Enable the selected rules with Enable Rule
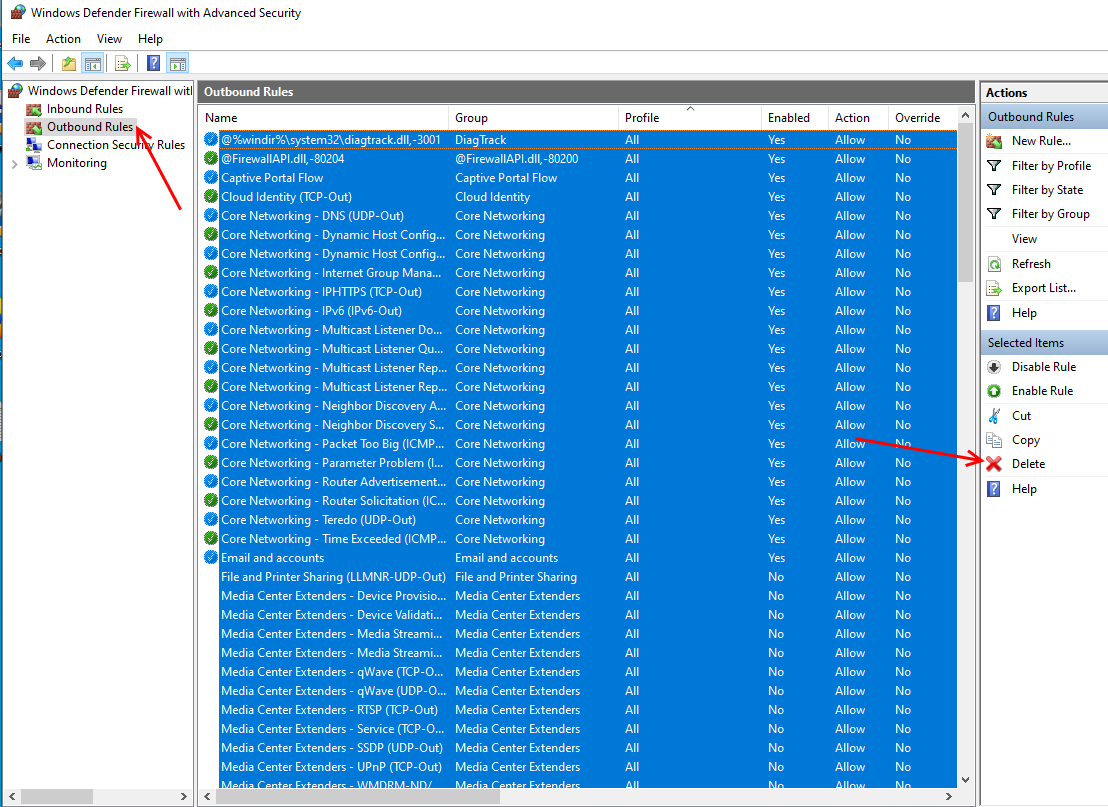Screen dimensions: 1108x807 (1042, 391)
